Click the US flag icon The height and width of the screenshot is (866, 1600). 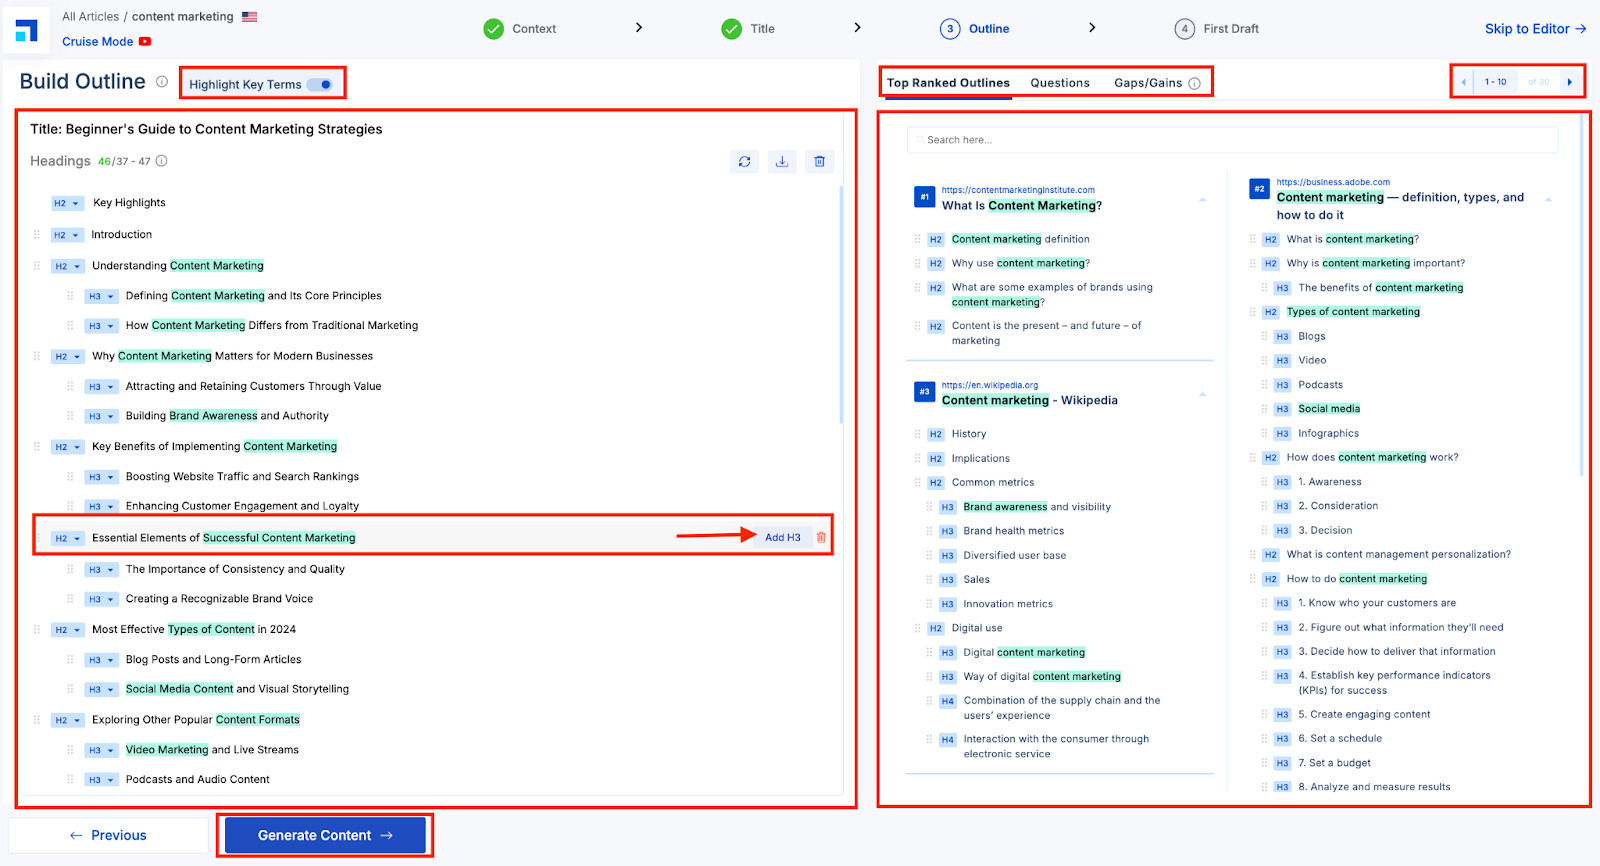pos(249,17)
